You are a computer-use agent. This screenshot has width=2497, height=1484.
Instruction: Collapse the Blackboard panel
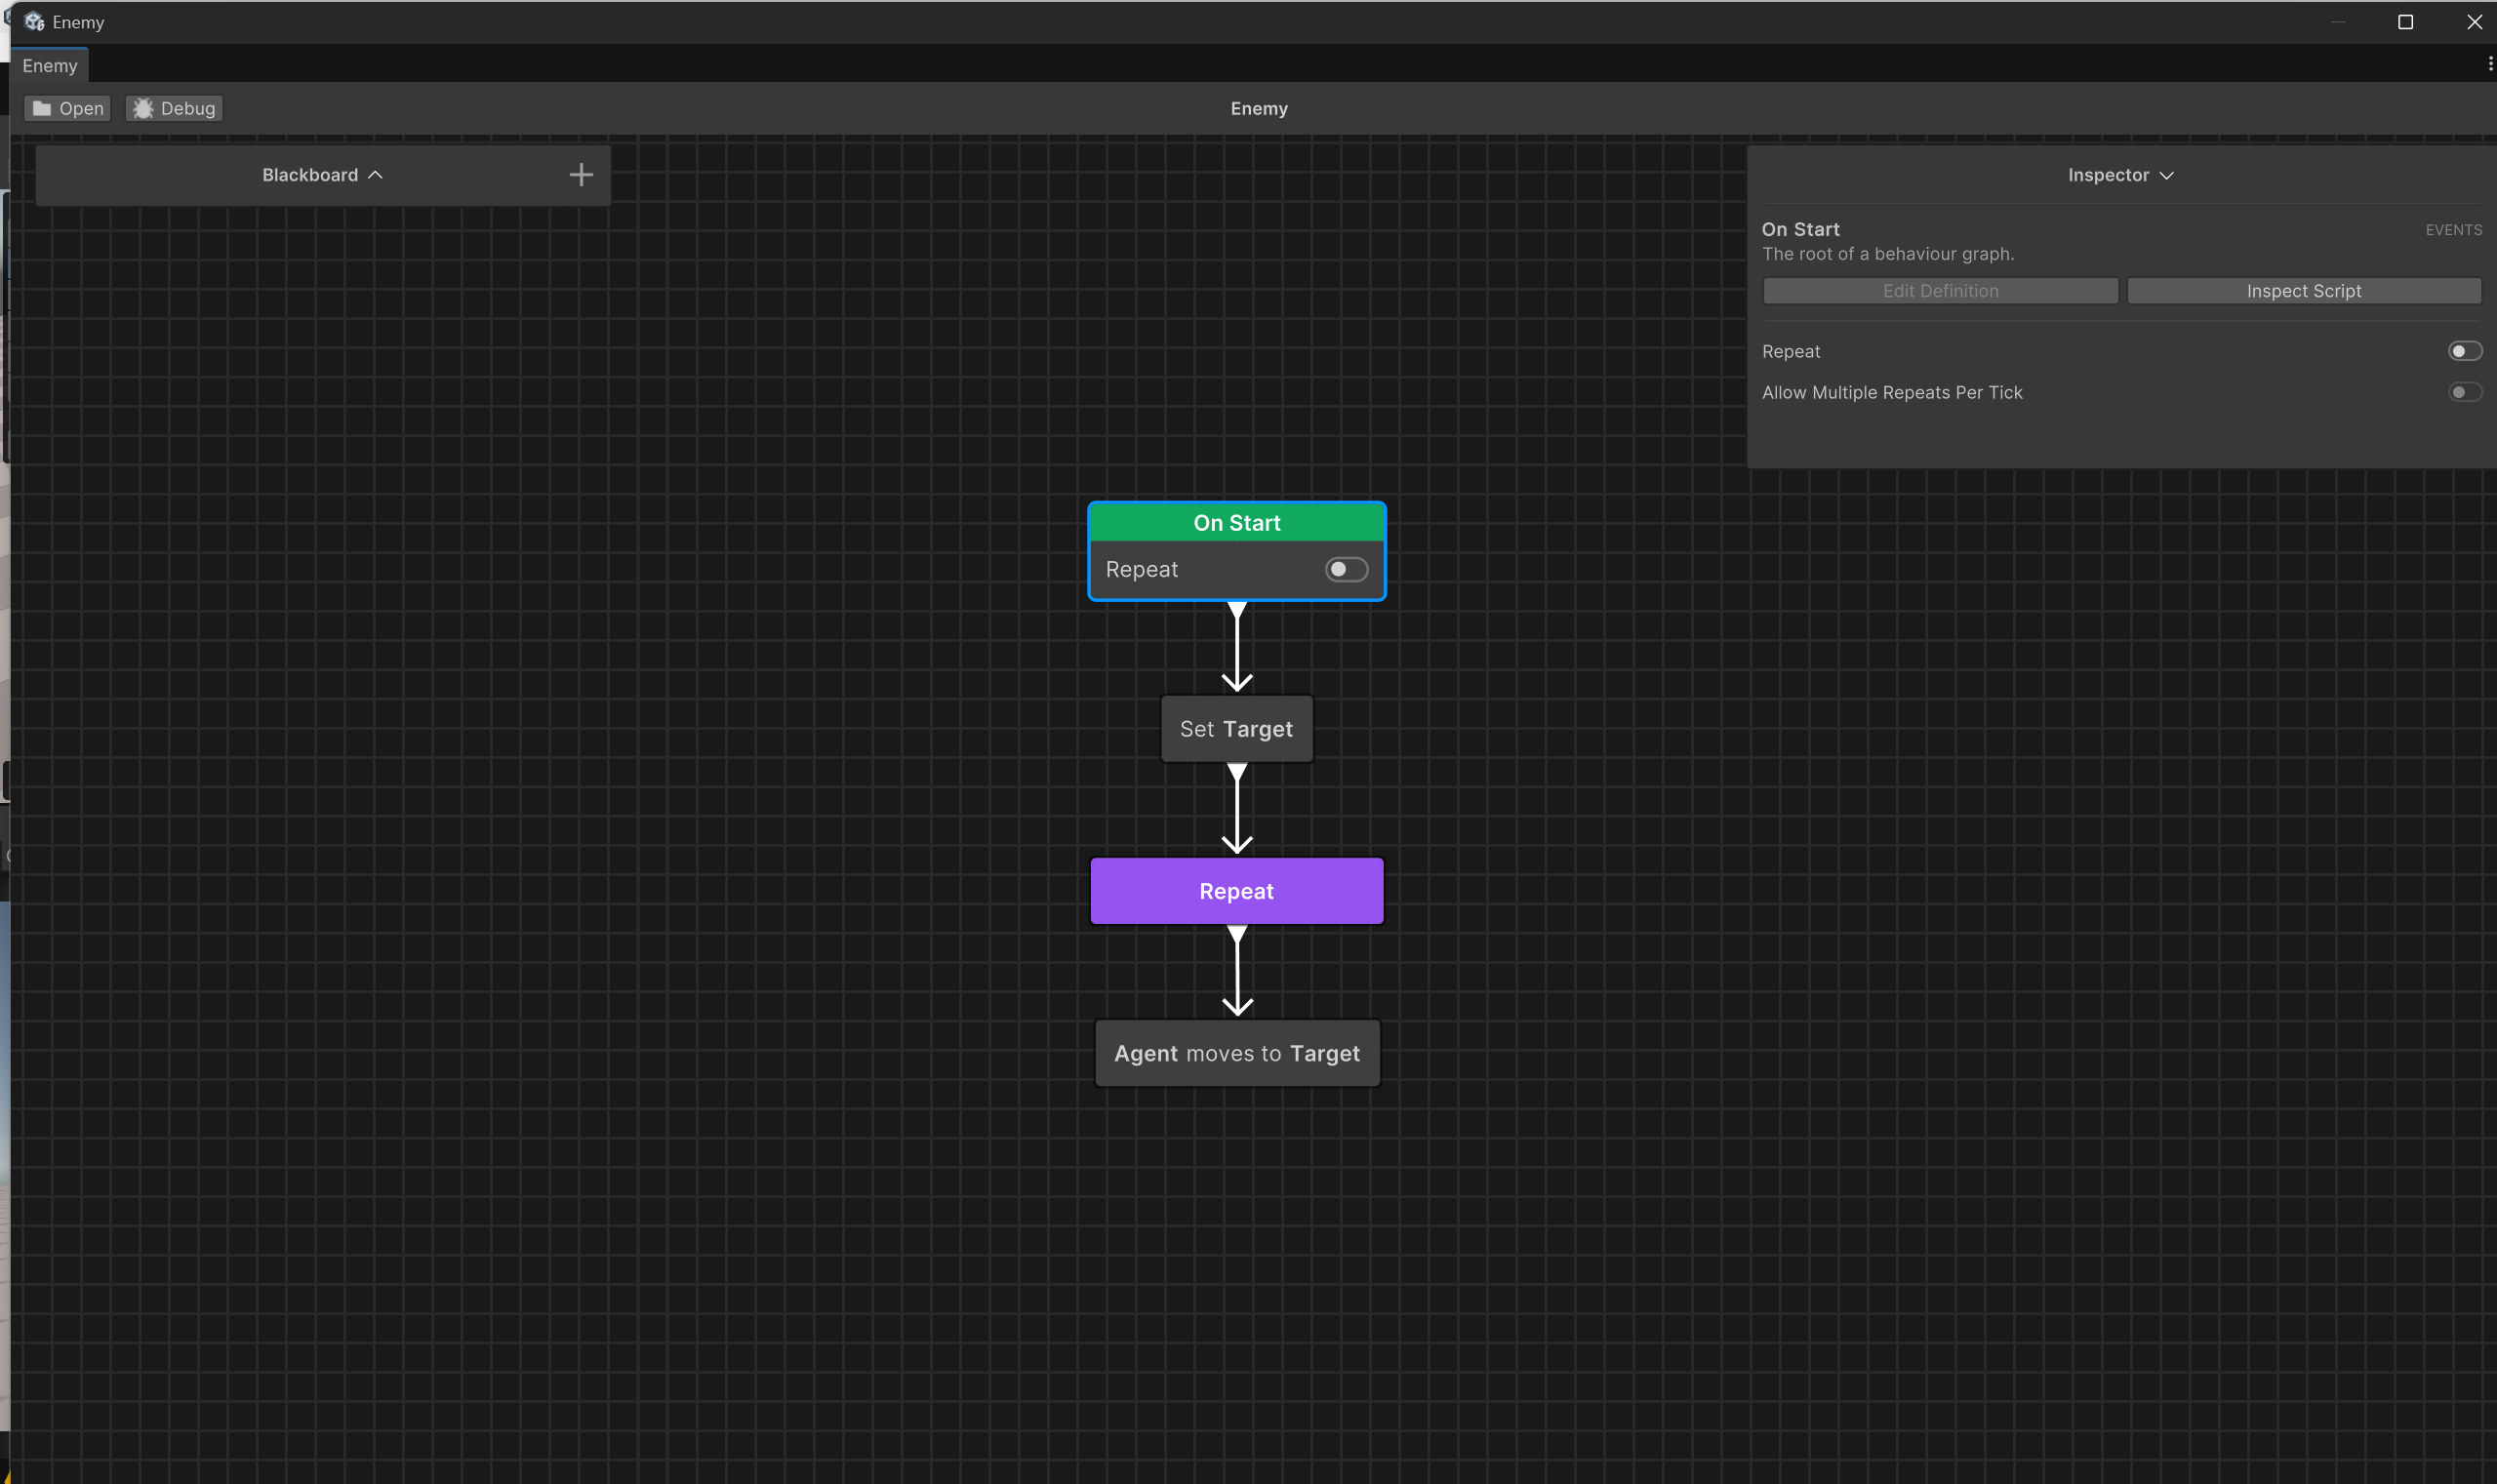click(x=375, y=174)
